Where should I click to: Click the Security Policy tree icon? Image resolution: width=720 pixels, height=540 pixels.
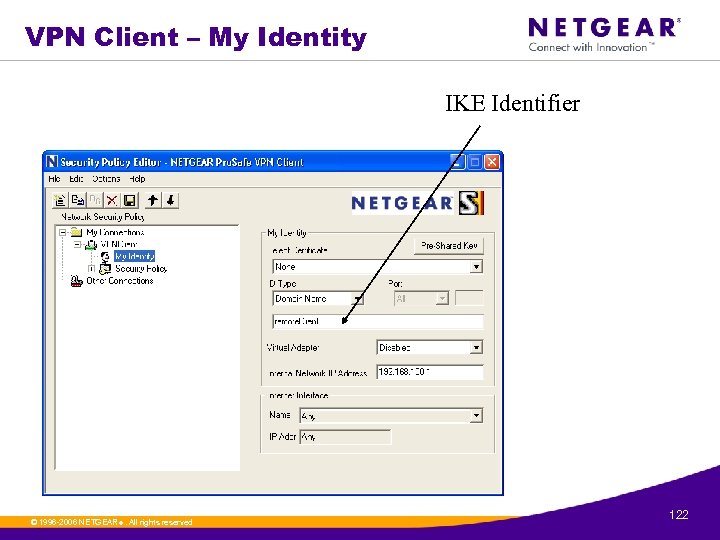pos(105,269)
